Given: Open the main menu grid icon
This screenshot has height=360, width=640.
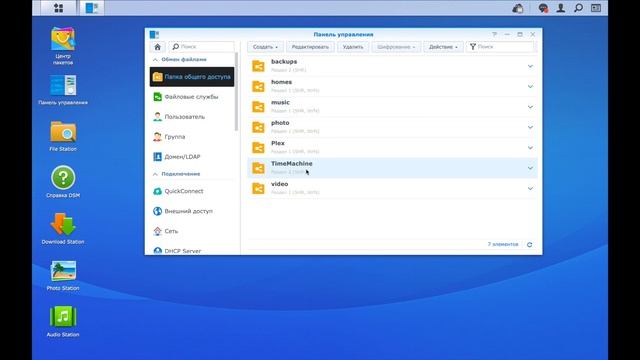Looking at the screenshot, I should [58, 8].
